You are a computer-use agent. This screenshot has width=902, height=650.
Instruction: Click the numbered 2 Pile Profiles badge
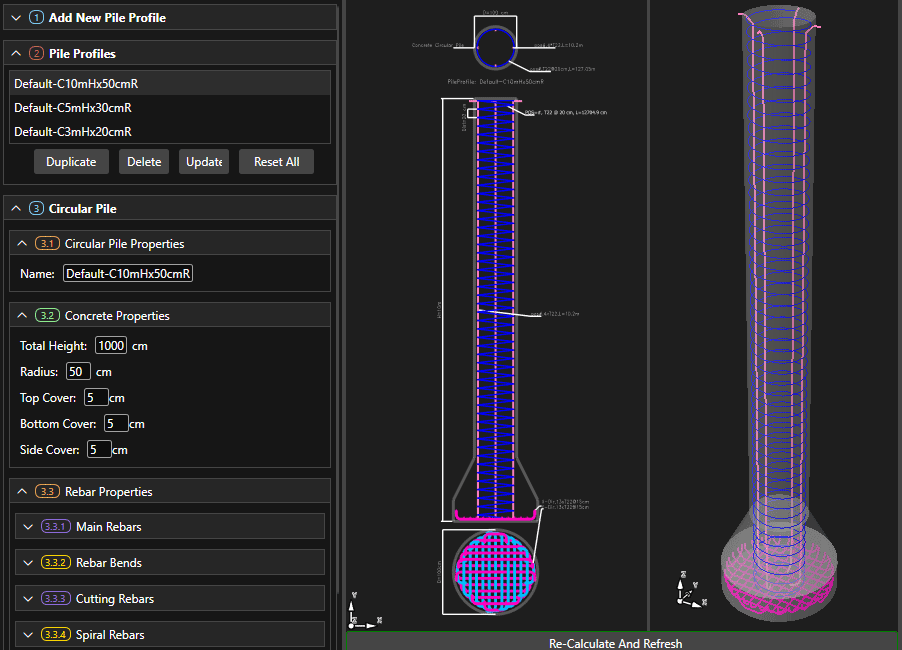coord(37,53)
